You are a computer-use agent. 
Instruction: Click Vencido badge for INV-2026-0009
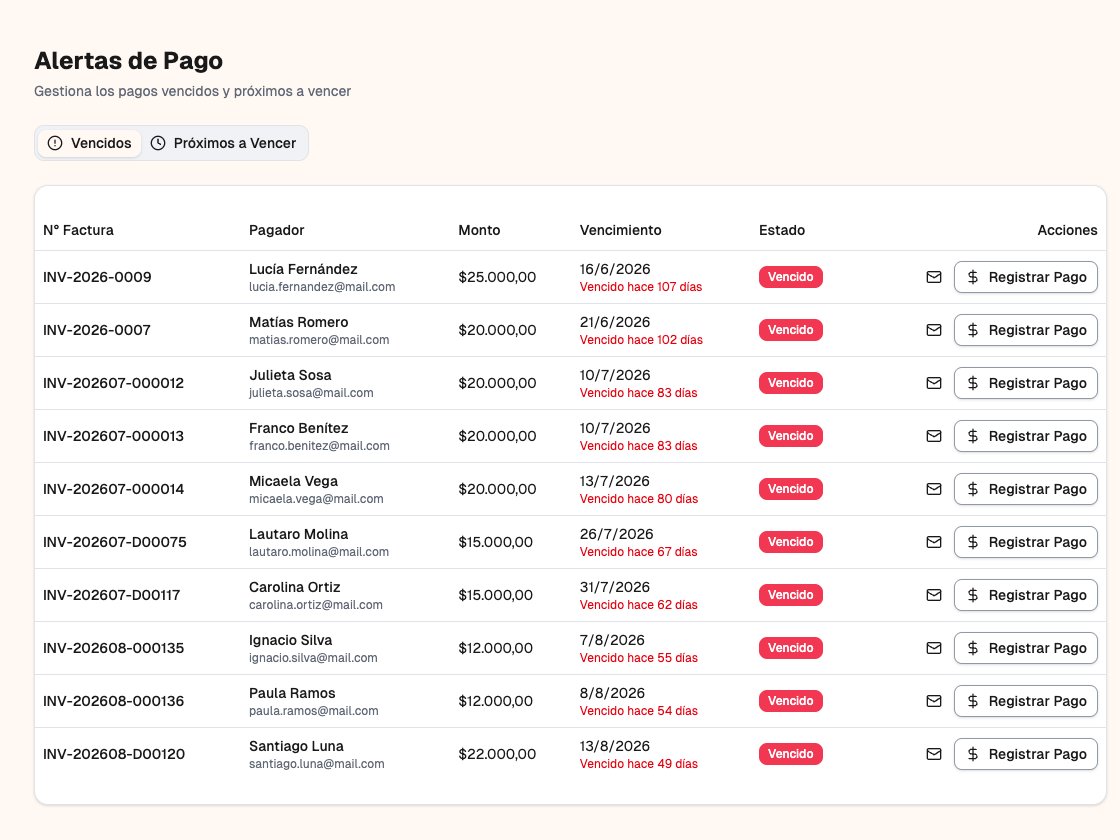point(791,277)
